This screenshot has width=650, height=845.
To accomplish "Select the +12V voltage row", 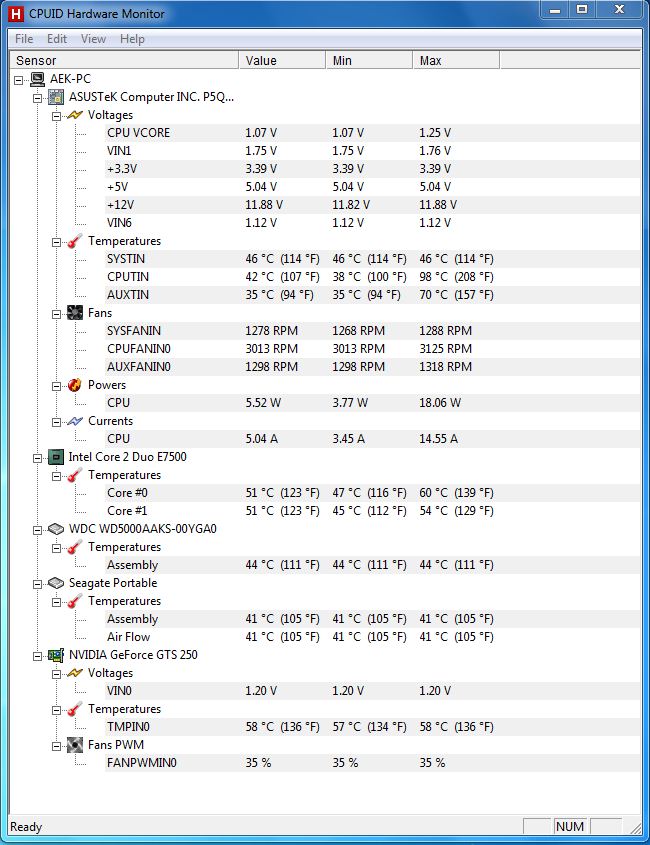I will click(372, 205).
